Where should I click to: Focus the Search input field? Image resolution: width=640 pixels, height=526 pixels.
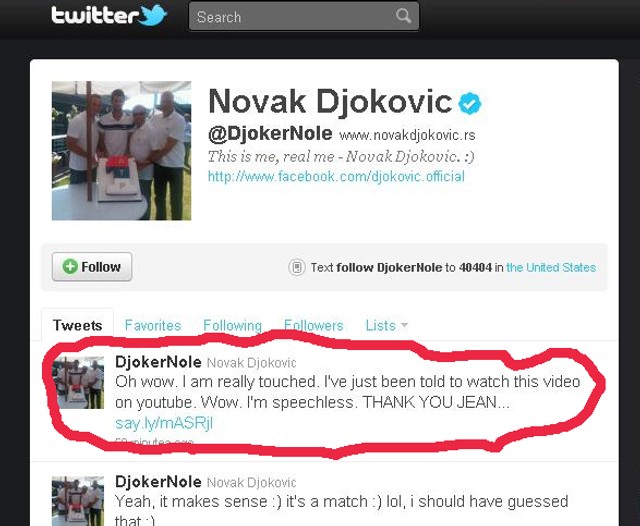(x=304, y=16)
